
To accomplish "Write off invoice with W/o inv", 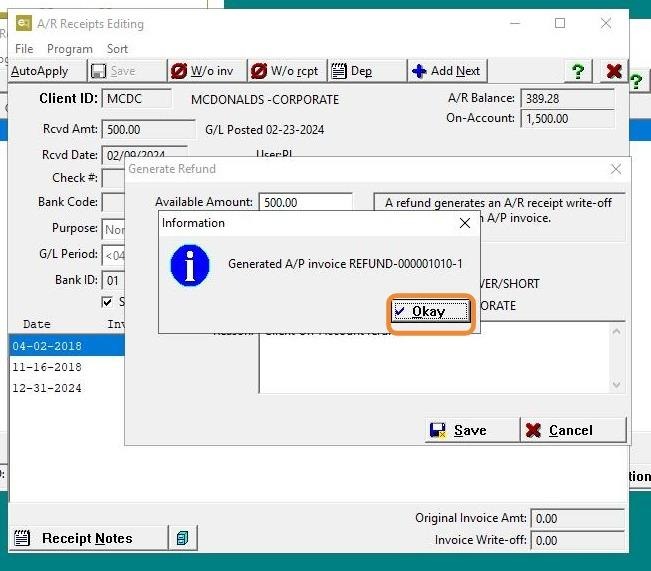I will click(x=207, y=71).
